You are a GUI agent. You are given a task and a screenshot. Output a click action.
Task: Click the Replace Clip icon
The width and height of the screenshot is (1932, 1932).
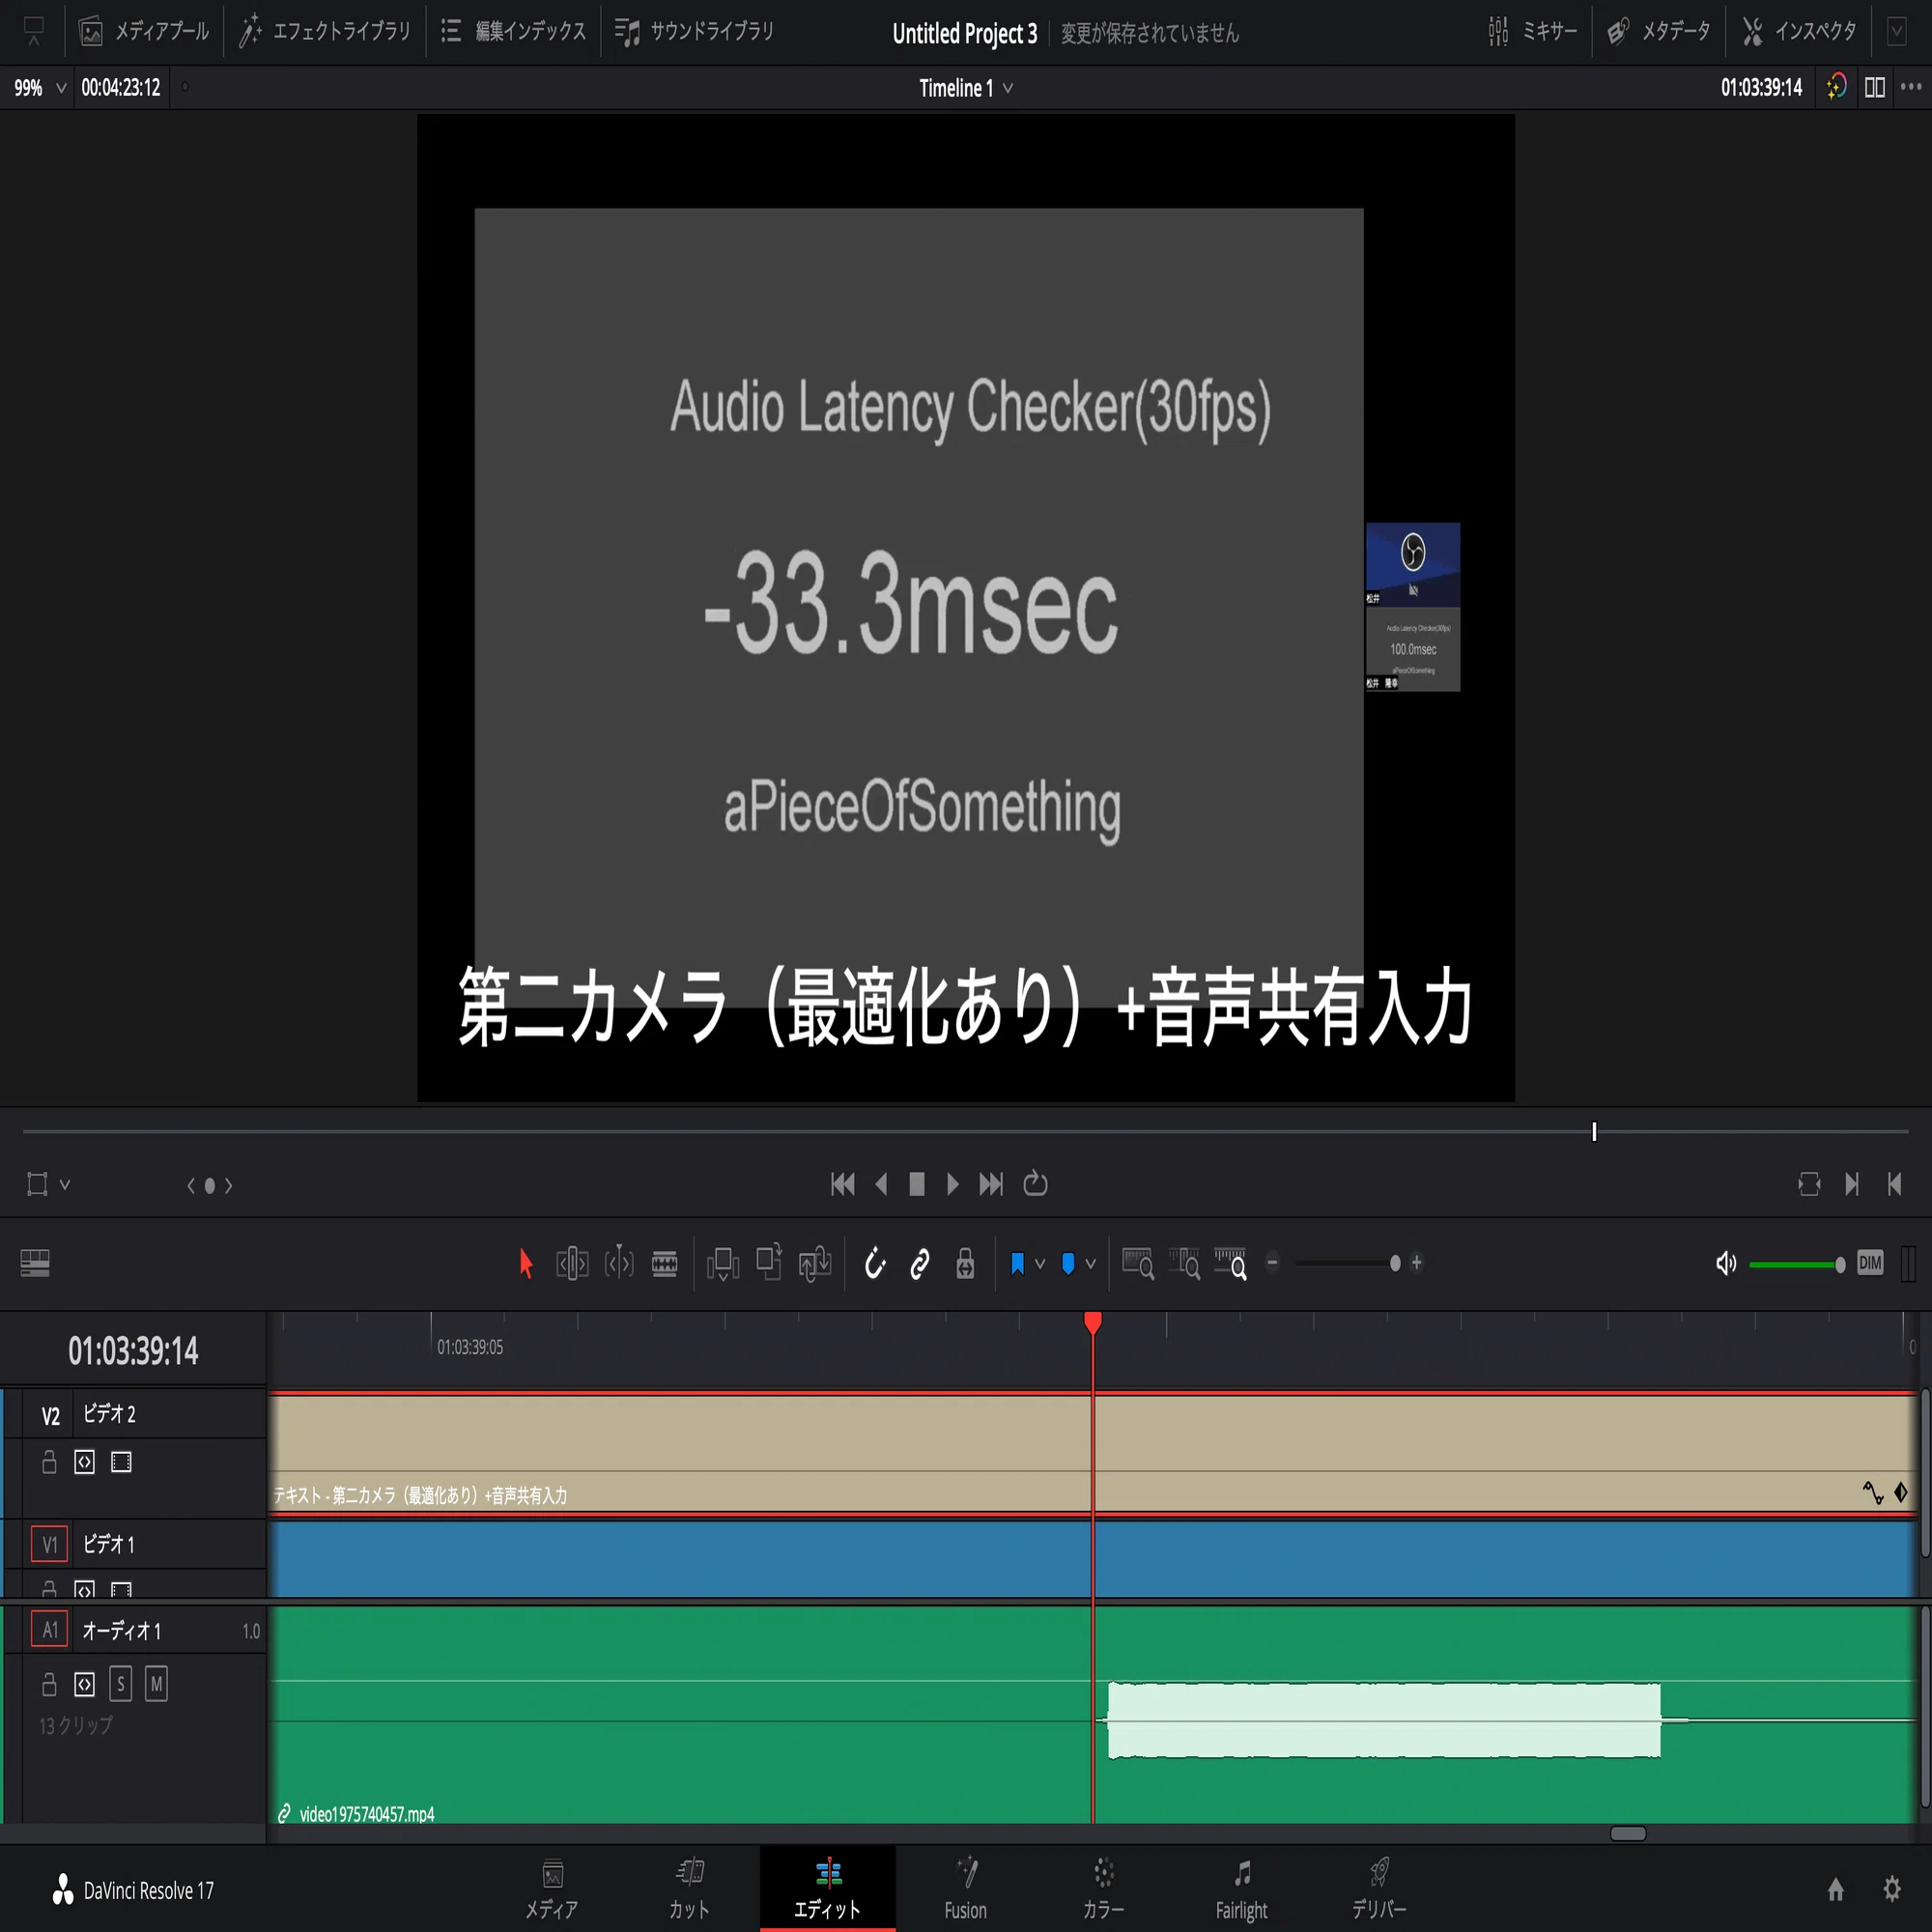(x=815, y=1264)
